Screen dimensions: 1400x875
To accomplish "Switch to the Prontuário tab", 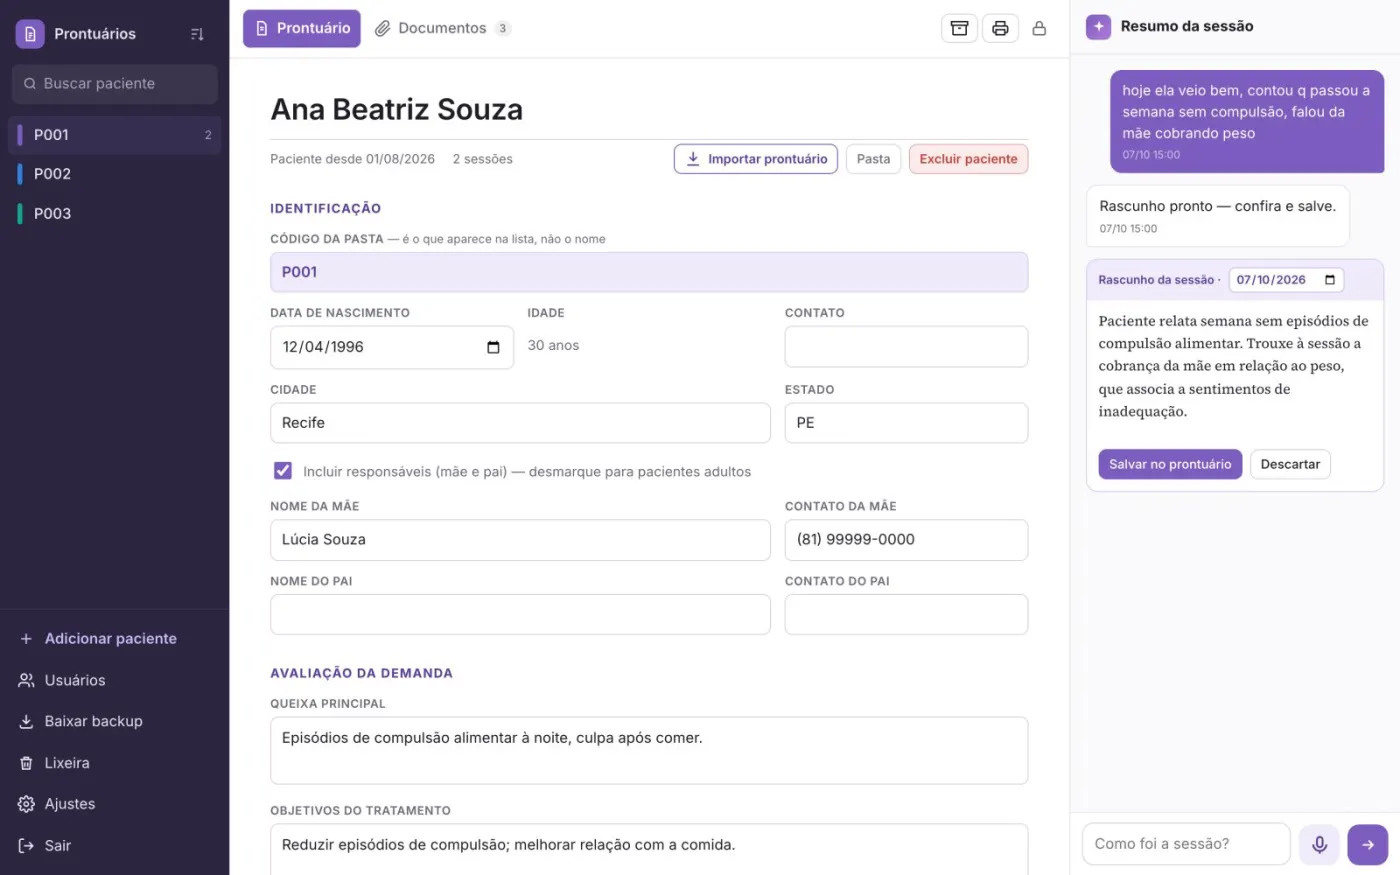I will click(302, 28).
